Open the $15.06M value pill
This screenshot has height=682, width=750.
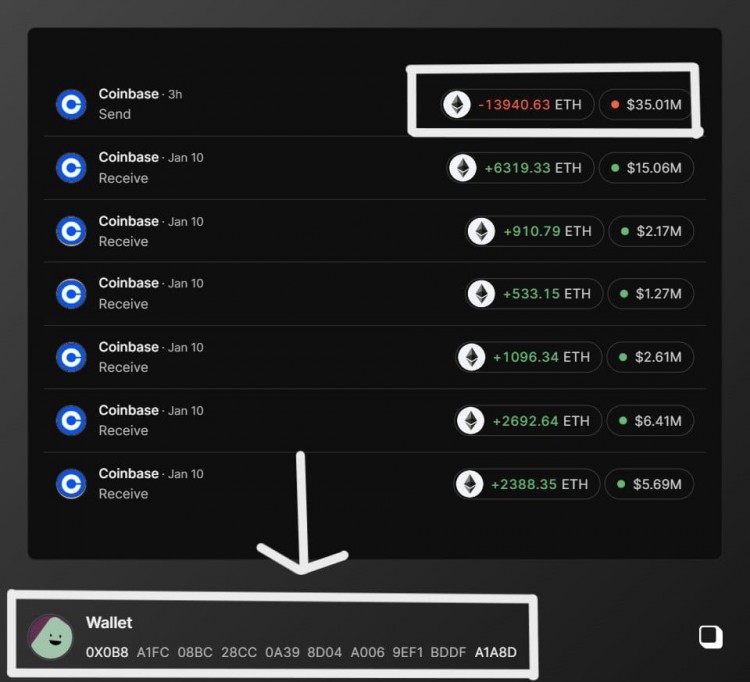(x=646, y=168)
